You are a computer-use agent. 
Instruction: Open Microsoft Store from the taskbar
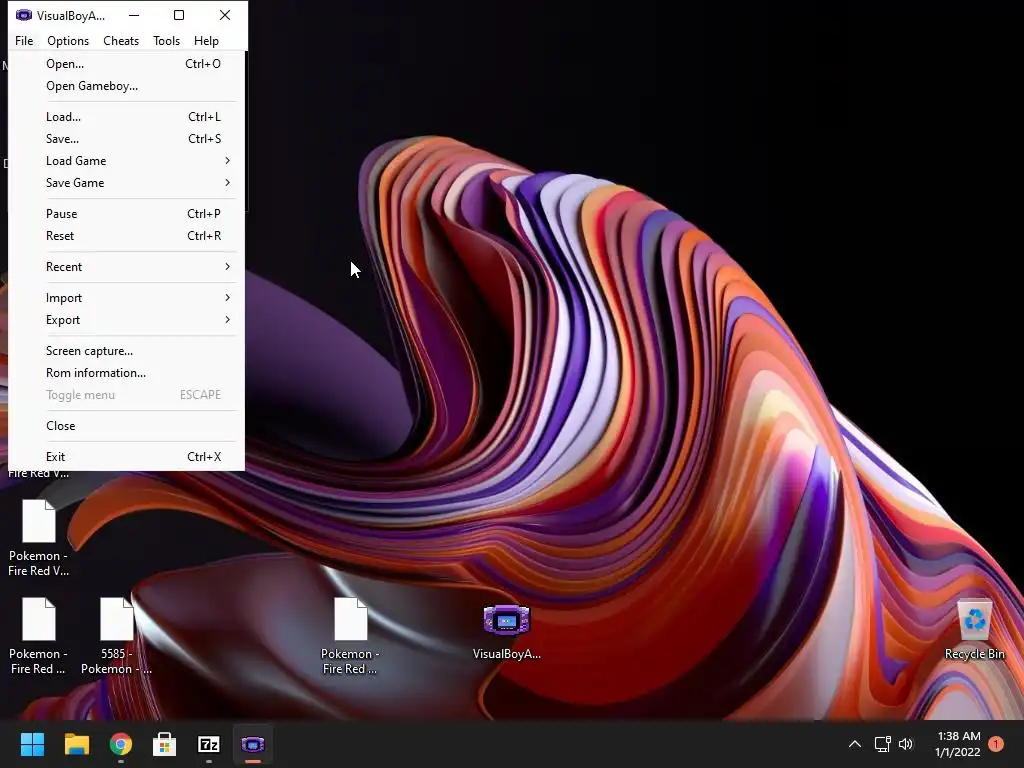pos(165,744)
